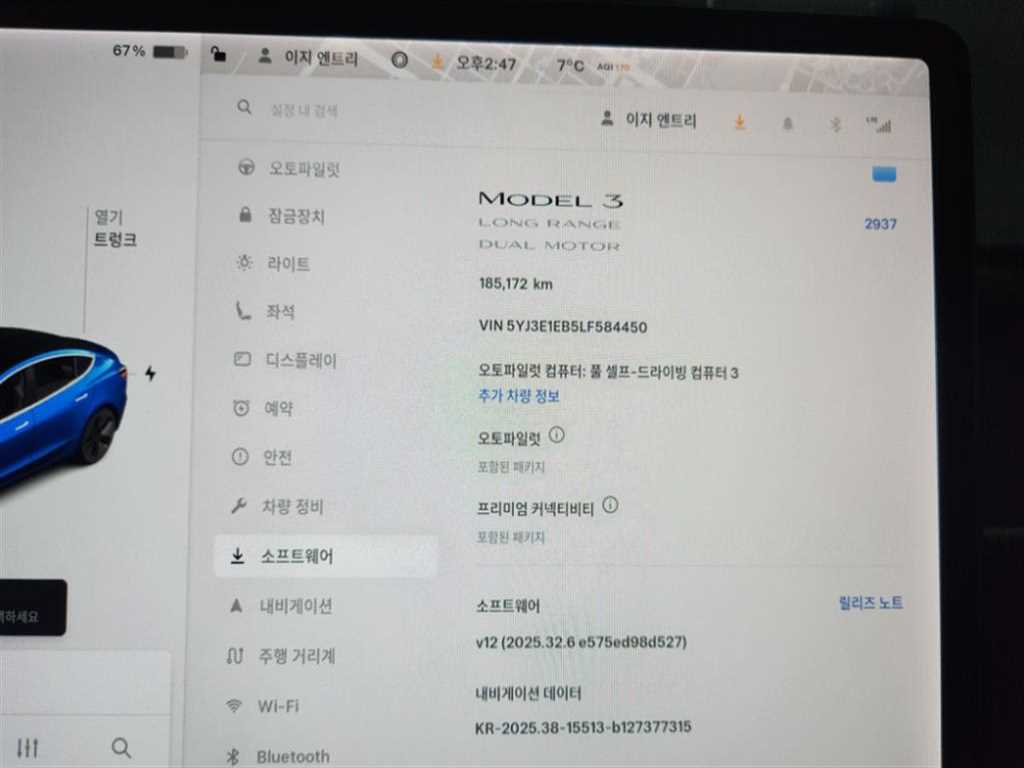This screenshot has width=1024, height=768.
Task: Tap the lock icon in status bar
Action: click(x=219, y=56)
